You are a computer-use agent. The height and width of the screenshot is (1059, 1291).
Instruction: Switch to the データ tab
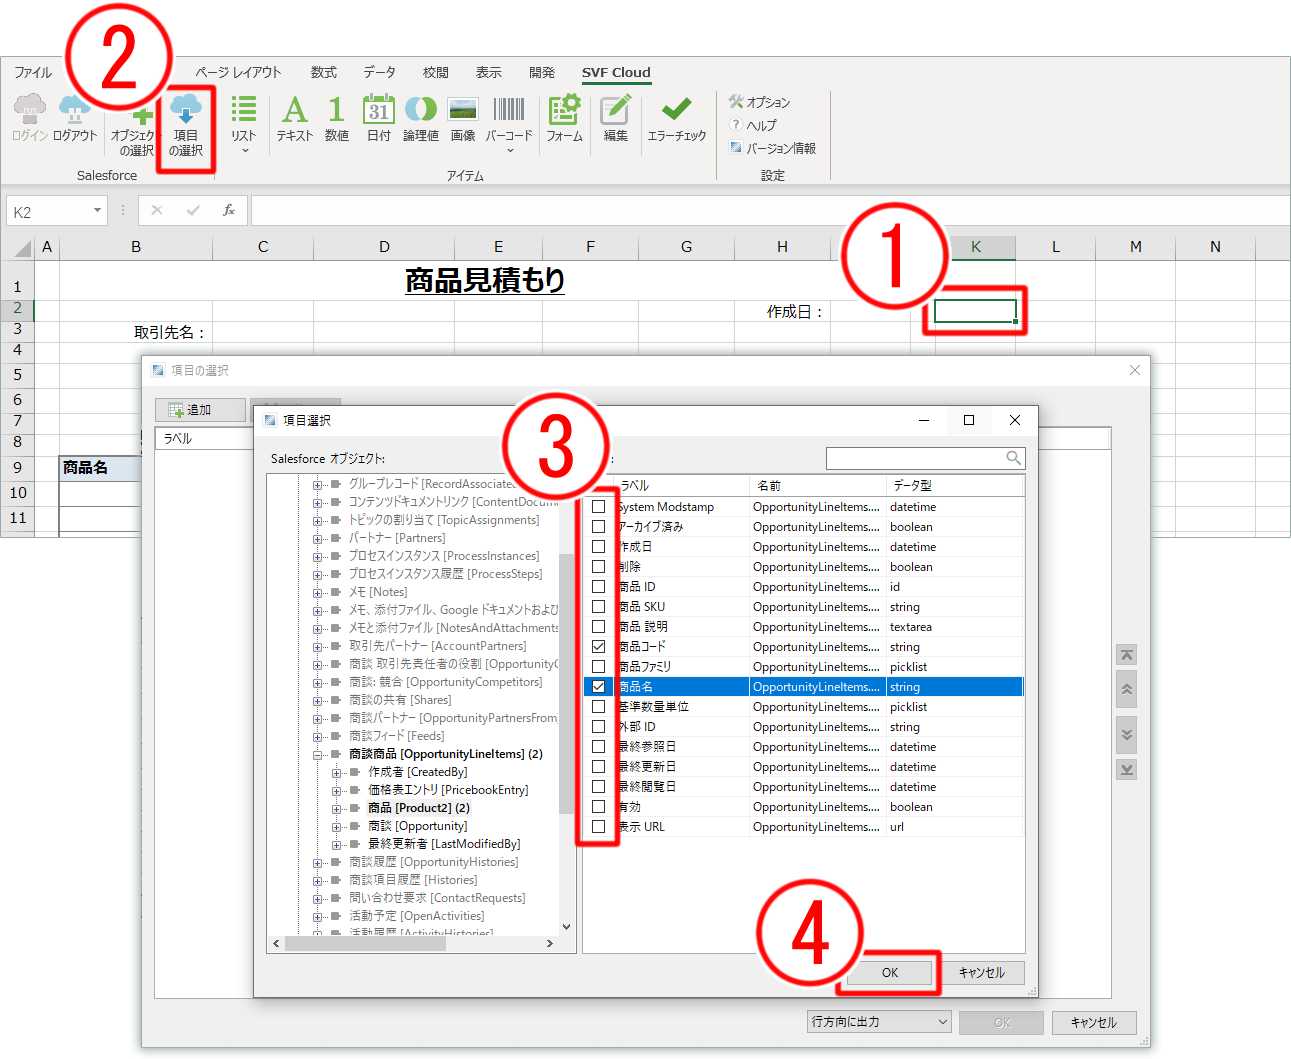click(x=379, y=72)
